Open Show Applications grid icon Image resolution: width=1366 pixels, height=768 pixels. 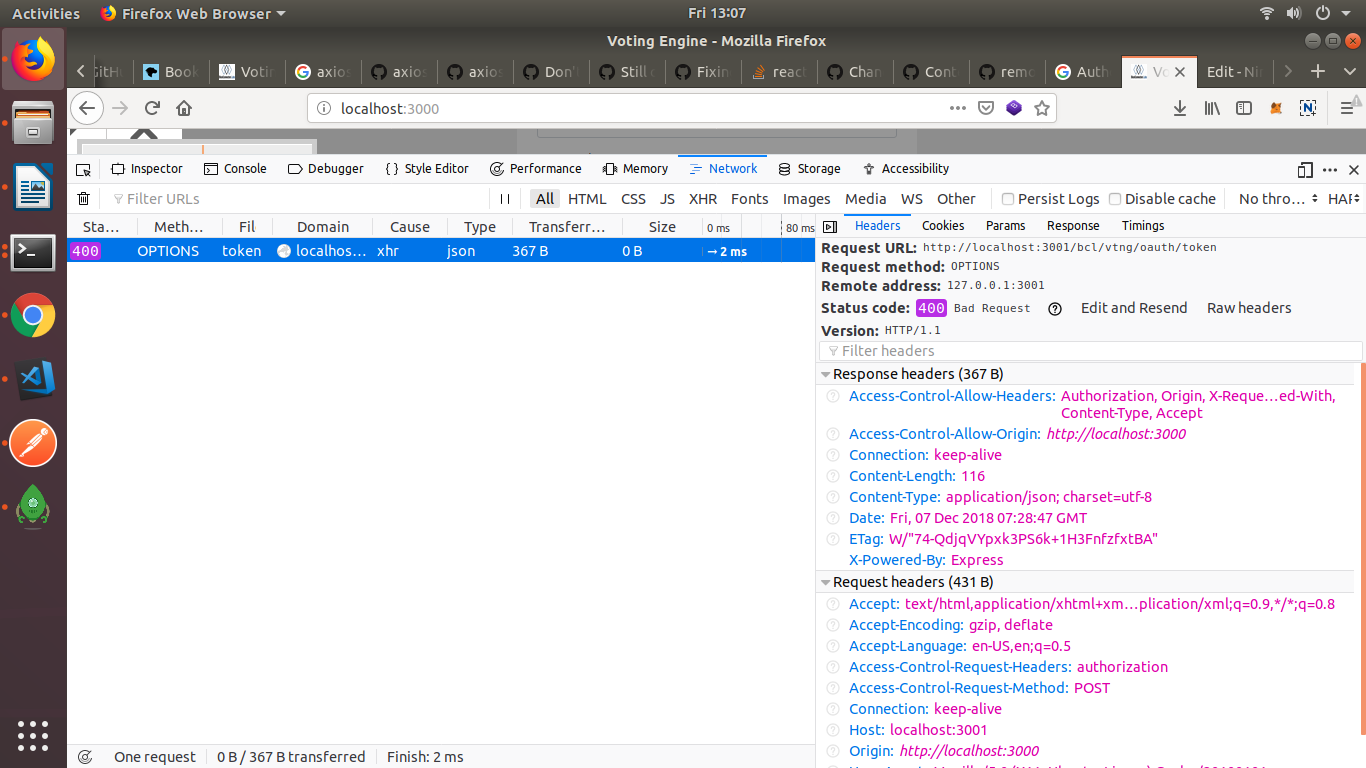pyautogui.click(x=33, y=735)
